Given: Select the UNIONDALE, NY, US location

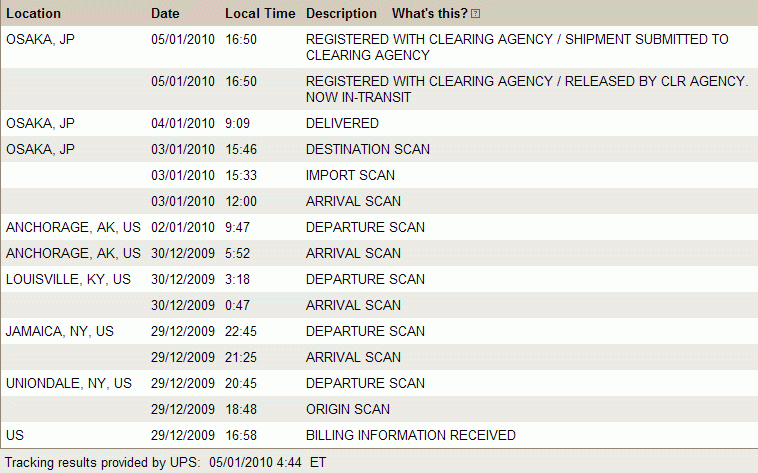Looking at the screenshot, I should (68, 384).
